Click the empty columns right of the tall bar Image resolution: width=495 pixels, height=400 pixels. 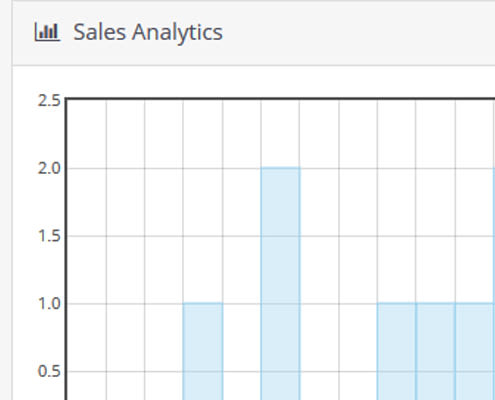tap(338, 250)
